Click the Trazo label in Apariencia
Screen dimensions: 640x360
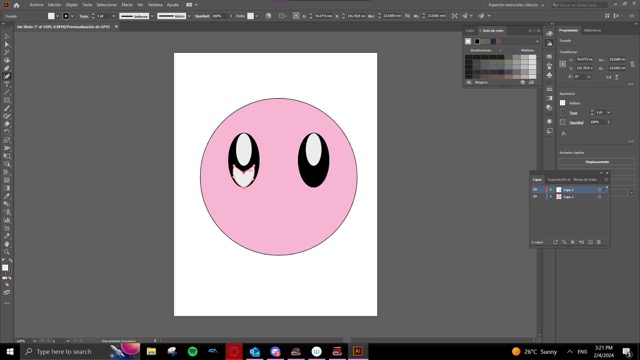[x=573, y=113]
